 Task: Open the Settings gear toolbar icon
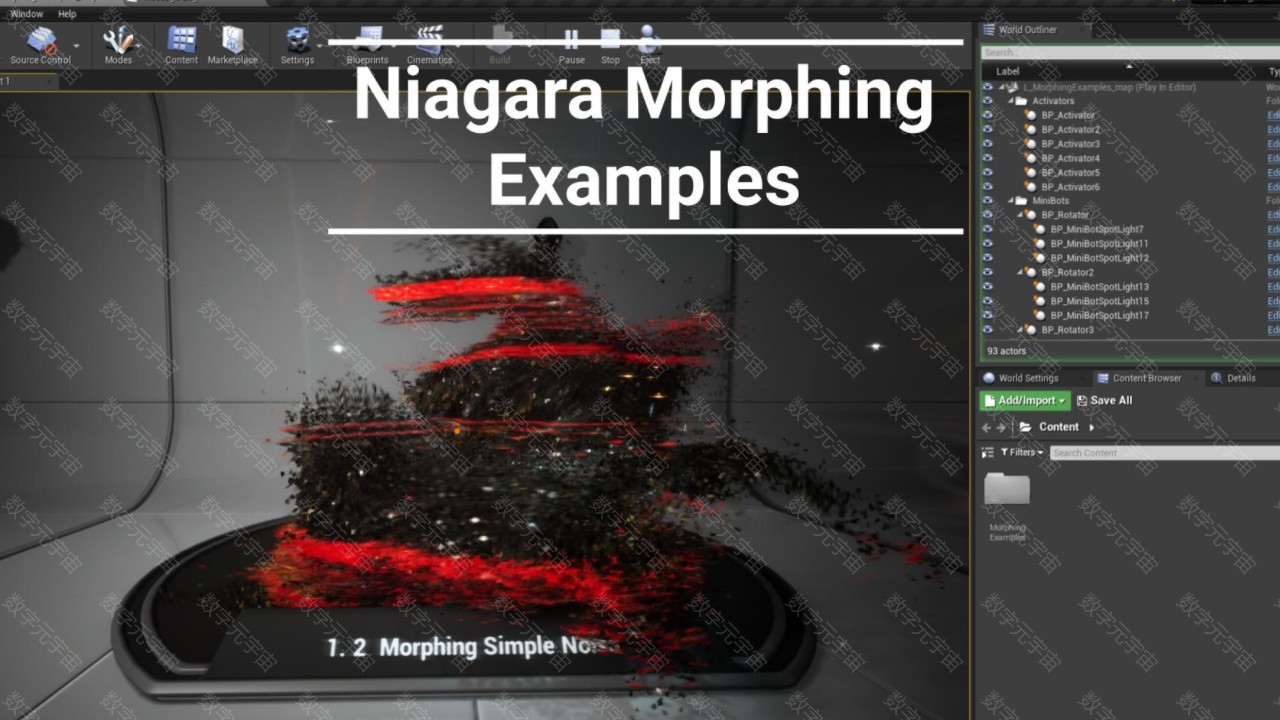tap(297, 40)
